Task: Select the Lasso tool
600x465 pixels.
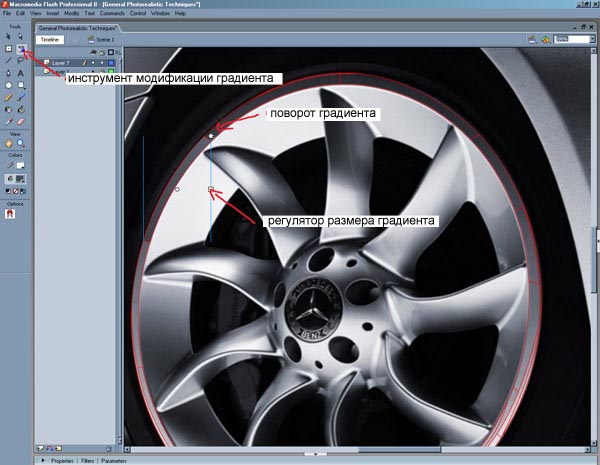Action: tap(21, 60)
